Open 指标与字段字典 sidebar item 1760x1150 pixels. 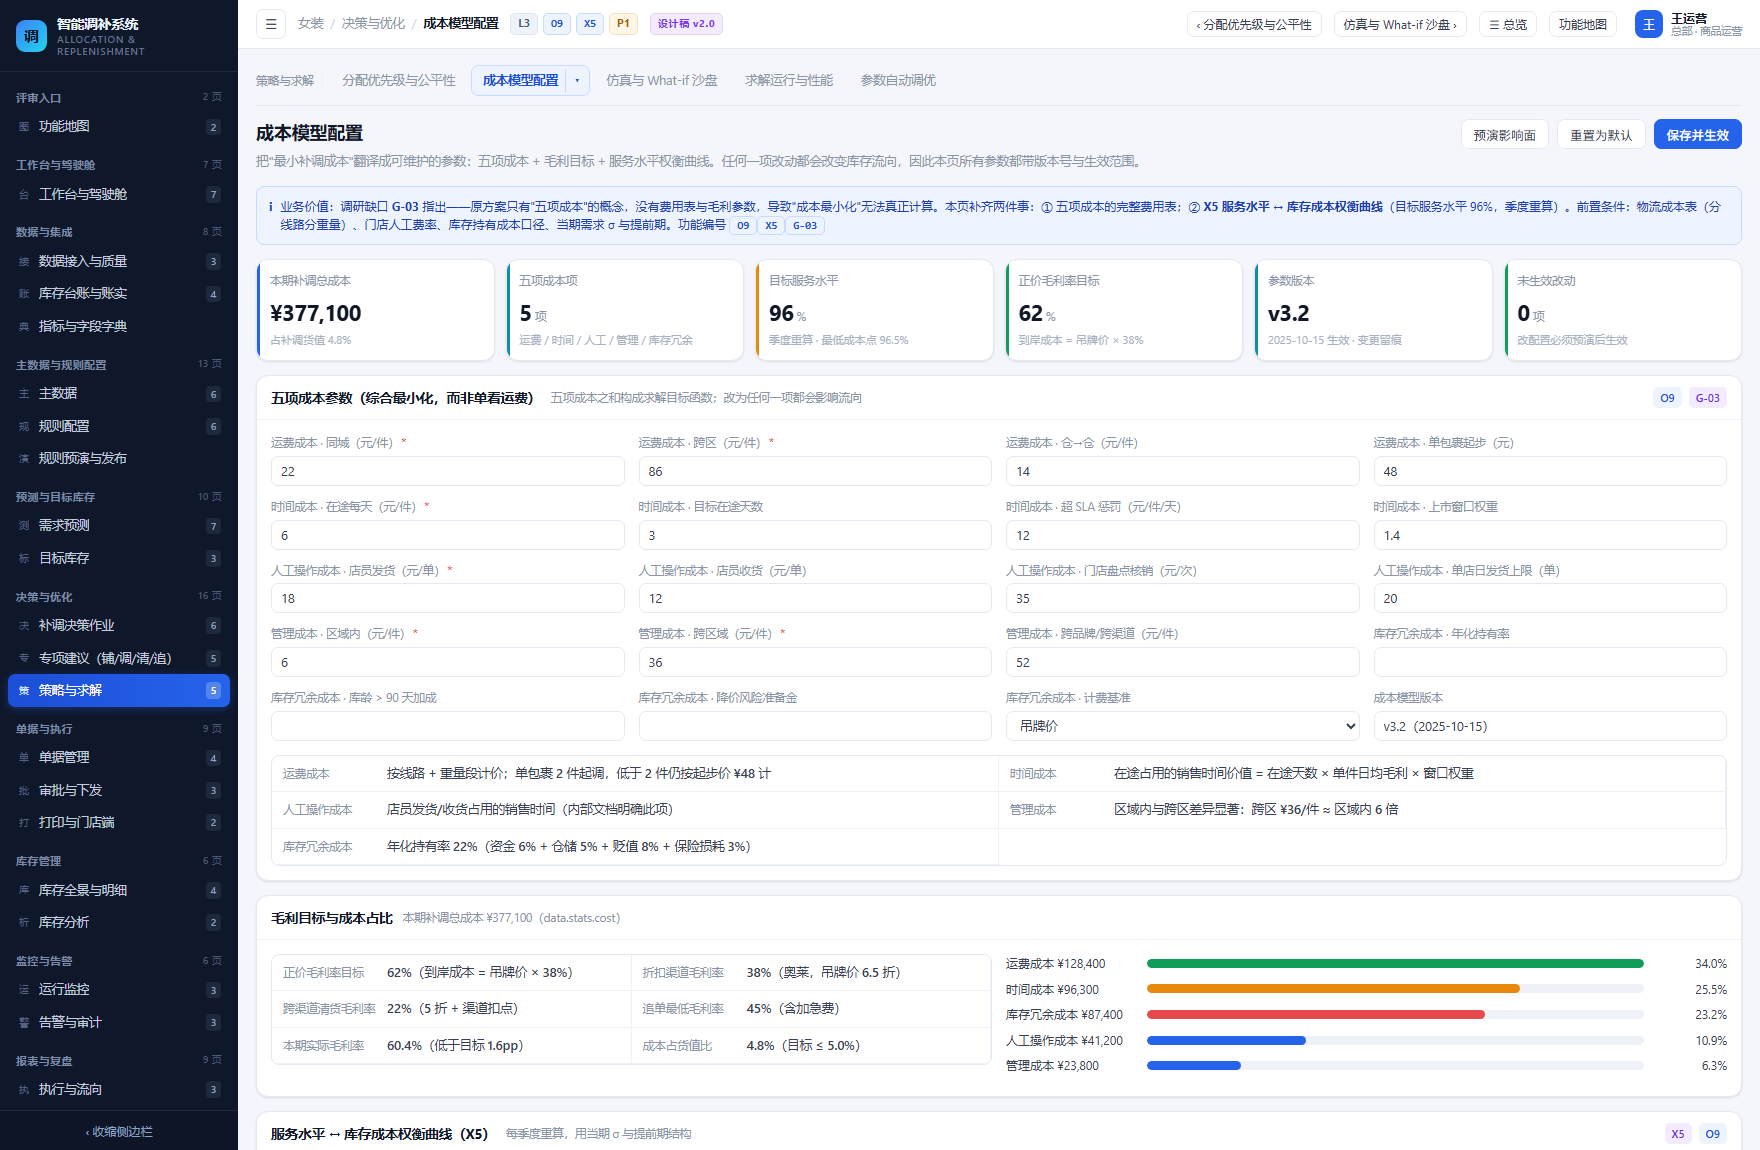[119, 326]
